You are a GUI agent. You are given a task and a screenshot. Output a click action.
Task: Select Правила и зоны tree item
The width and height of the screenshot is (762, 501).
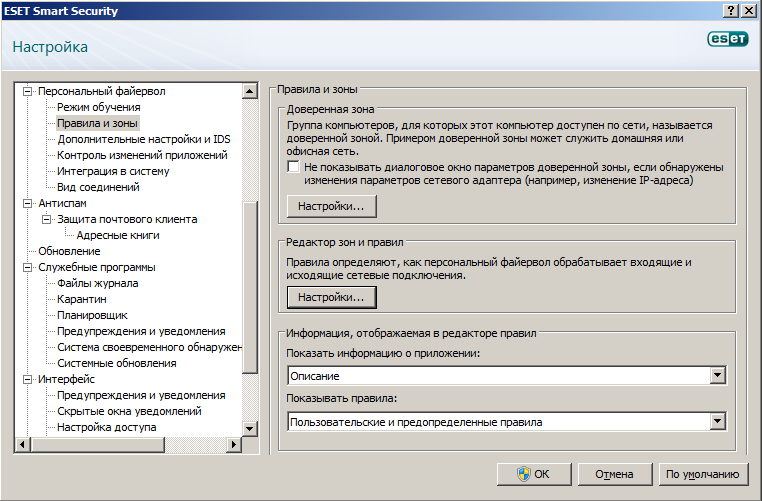(98, 123)
